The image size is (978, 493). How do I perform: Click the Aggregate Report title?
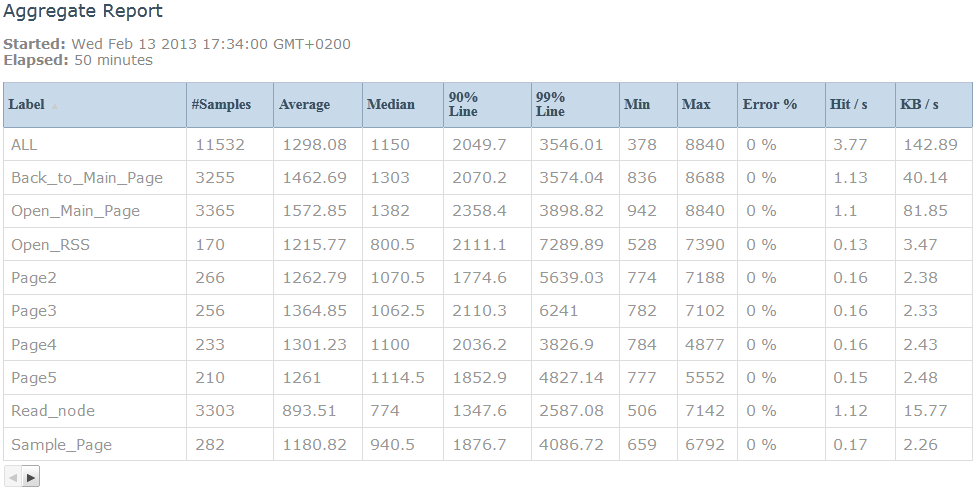[x=83, y=11]
